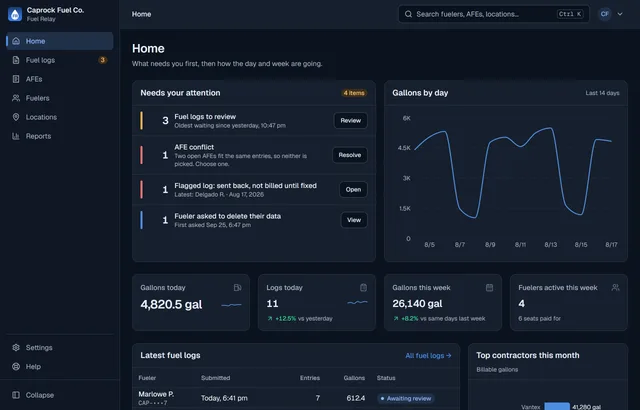Click the 26,140 gal weekly value
Screen dimensions: 640x410
click(417, 304)
